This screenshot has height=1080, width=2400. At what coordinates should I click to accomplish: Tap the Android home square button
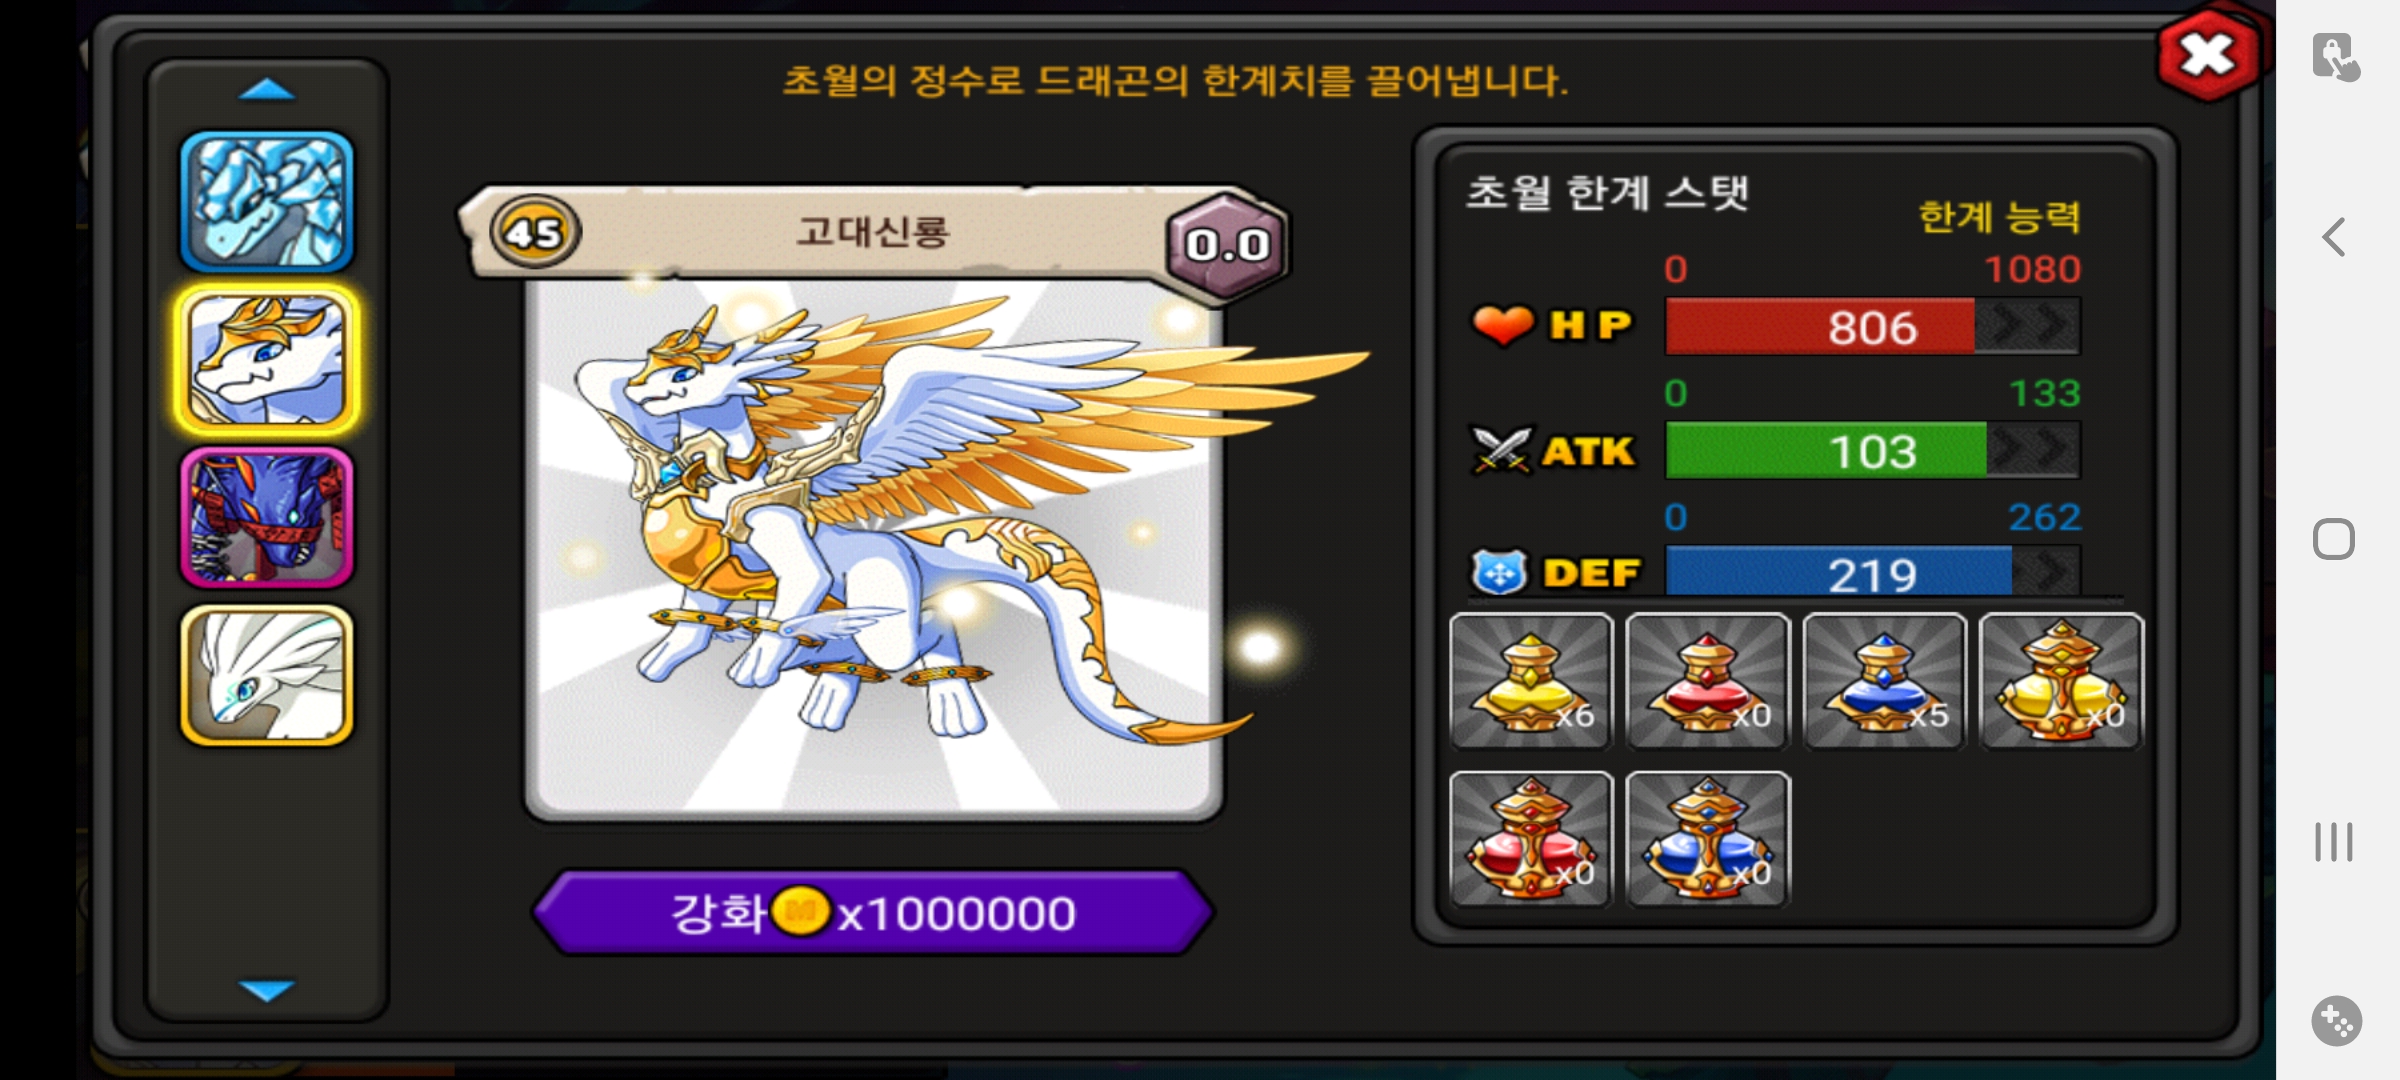(x=2334, y=540)
